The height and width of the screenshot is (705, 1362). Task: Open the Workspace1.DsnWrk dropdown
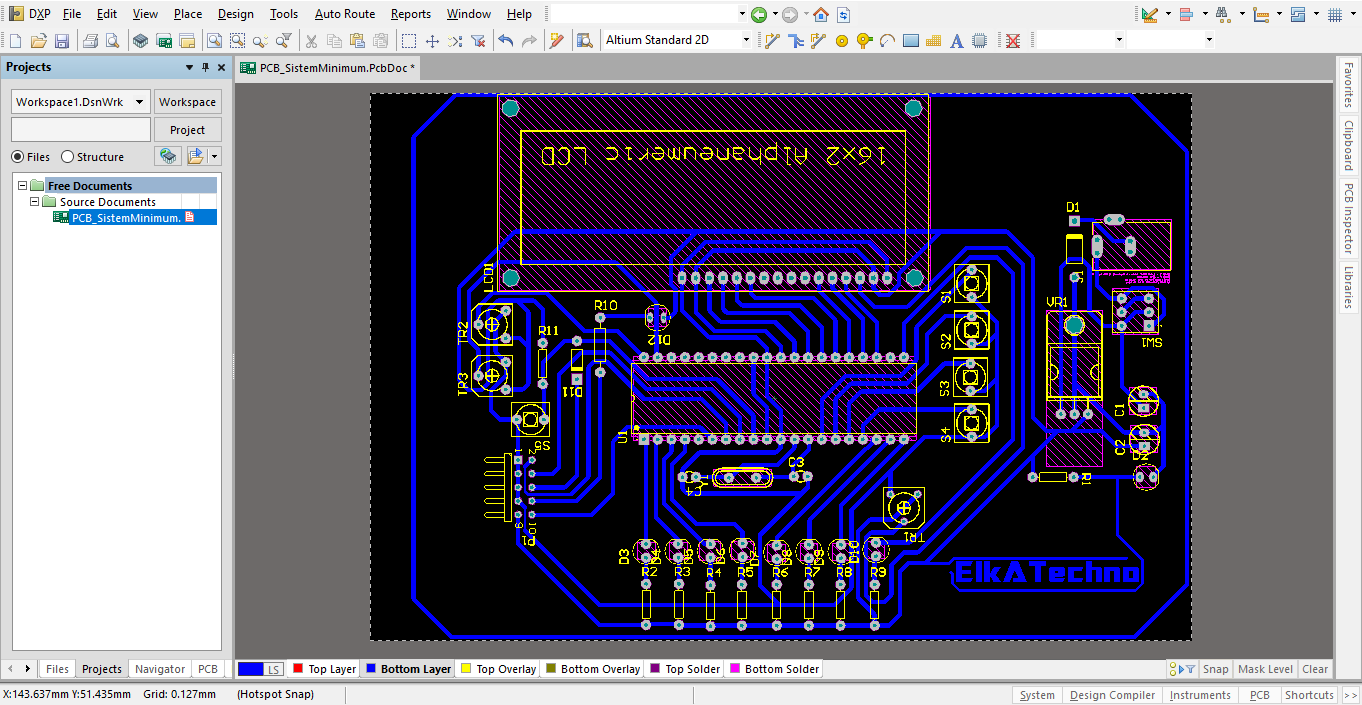pyautogui.click(x=139, y=101)
